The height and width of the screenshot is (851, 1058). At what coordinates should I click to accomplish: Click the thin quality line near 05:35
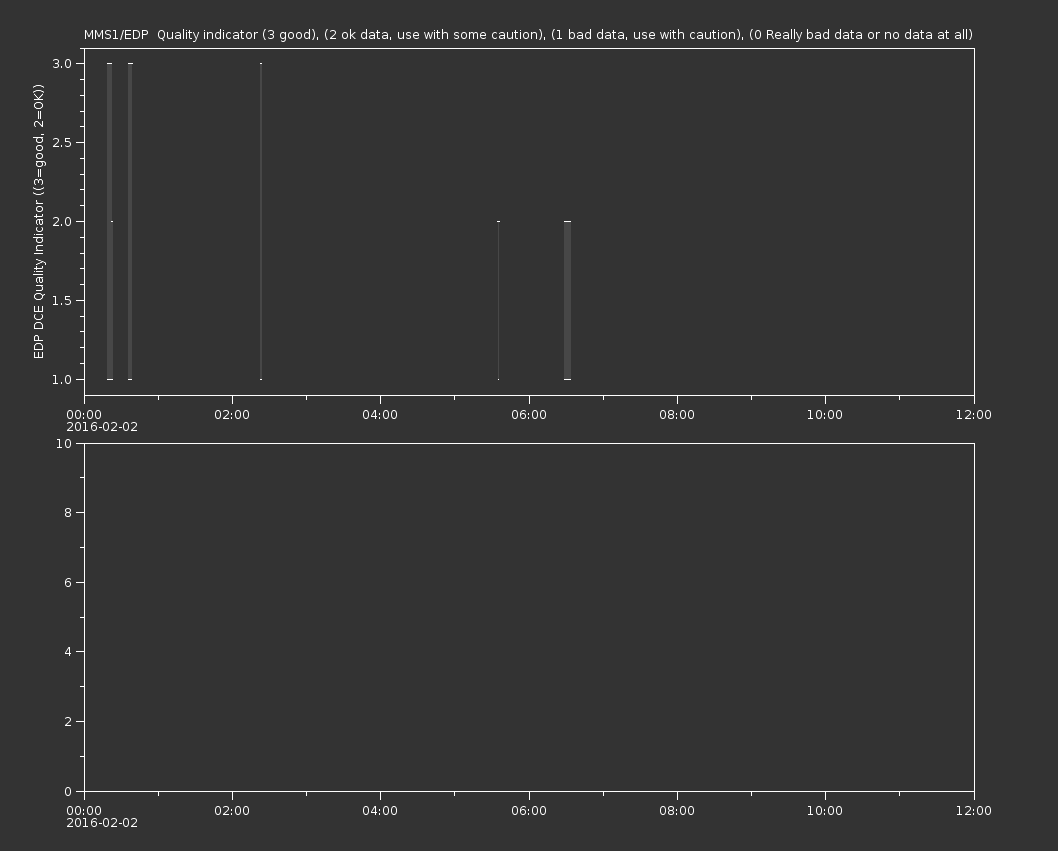coord(499,300)
